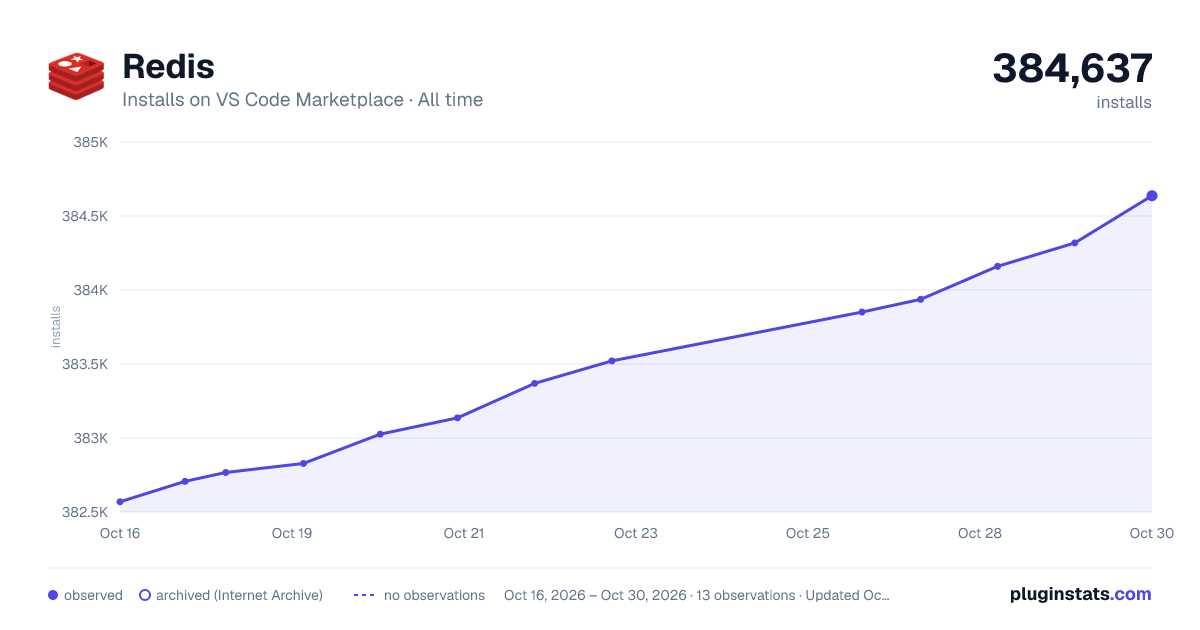Image resolution: width=1200 pixels, height=630 pixels.
Task: Click the 382.5K y-axis label
Action: pos(85,512)
